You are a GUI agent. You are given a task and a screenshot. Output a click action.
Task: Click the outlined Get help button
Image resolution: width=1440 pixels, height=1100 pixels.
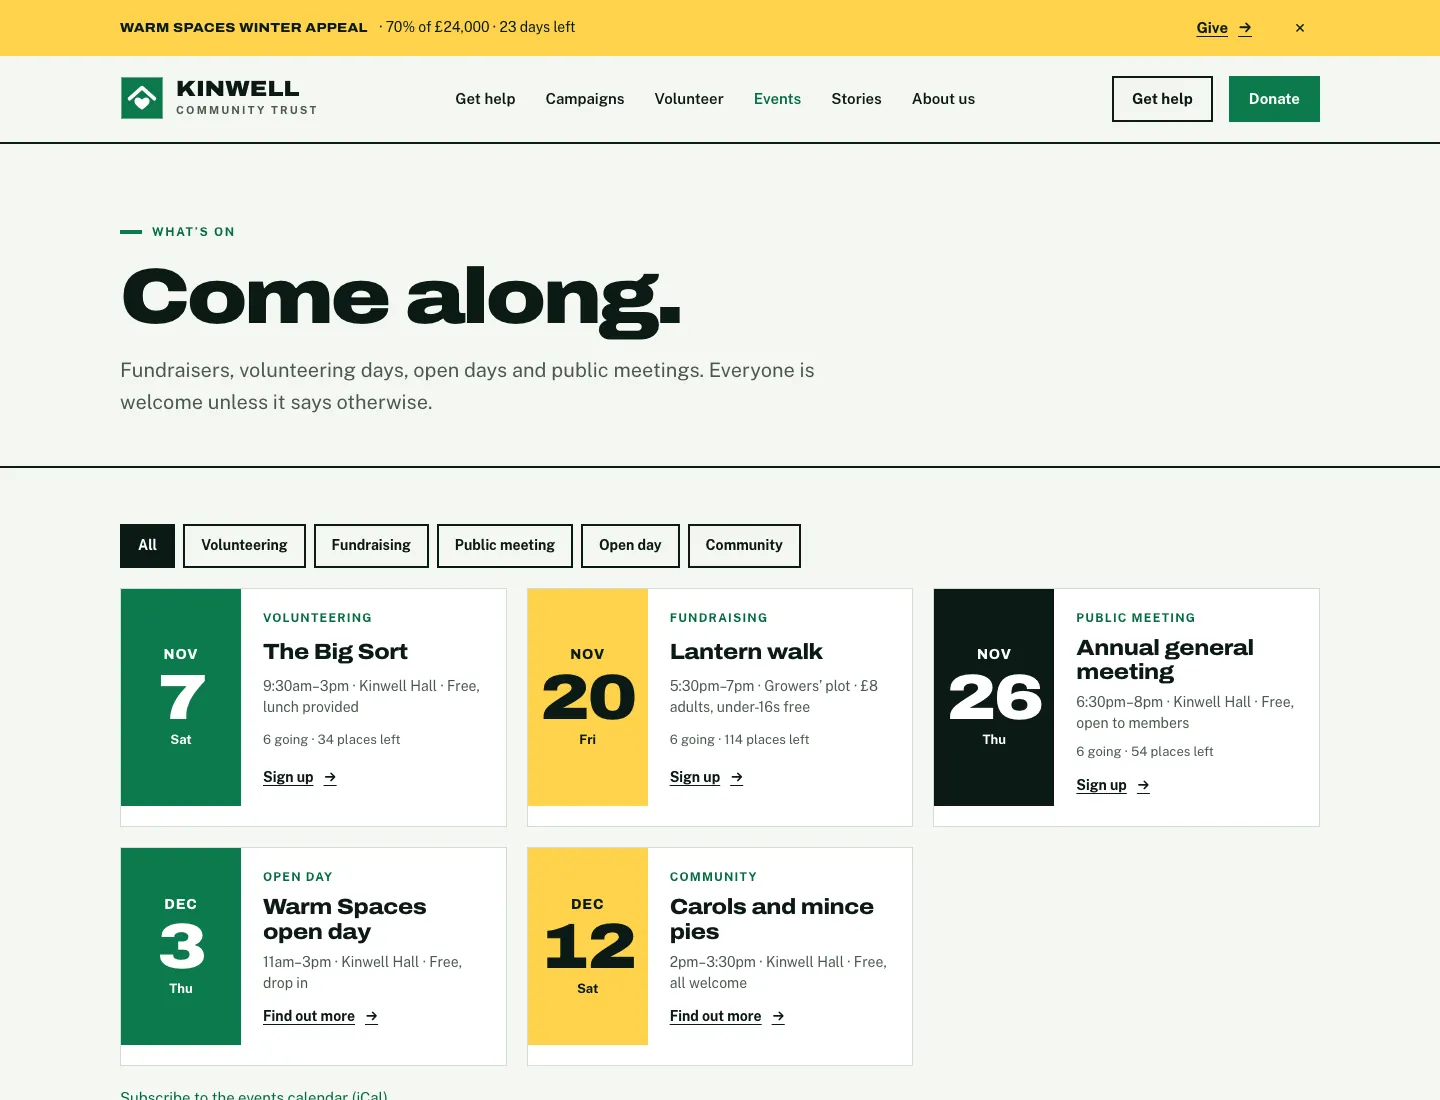1162,99
